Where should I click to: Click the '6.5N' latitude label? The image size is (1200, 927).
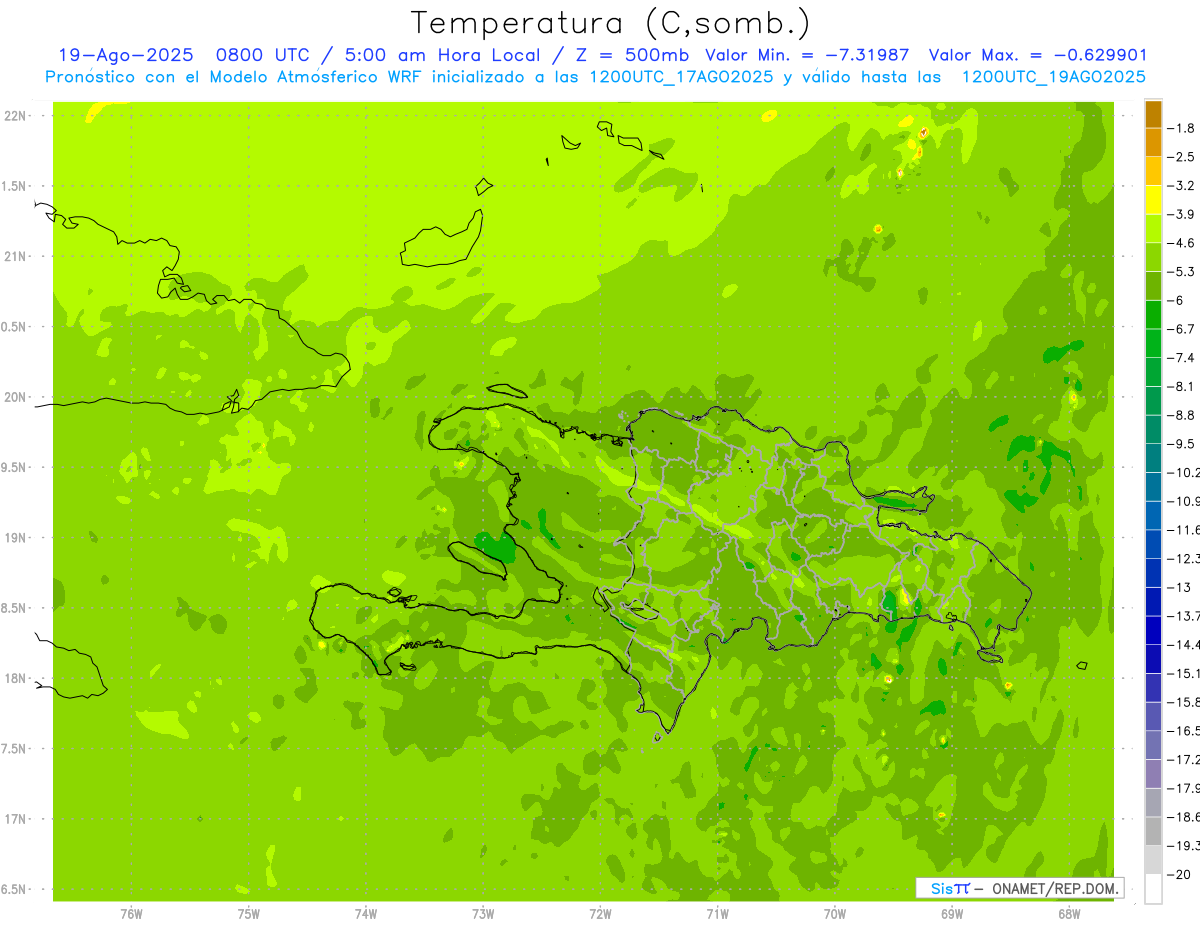tap(15, 889)
